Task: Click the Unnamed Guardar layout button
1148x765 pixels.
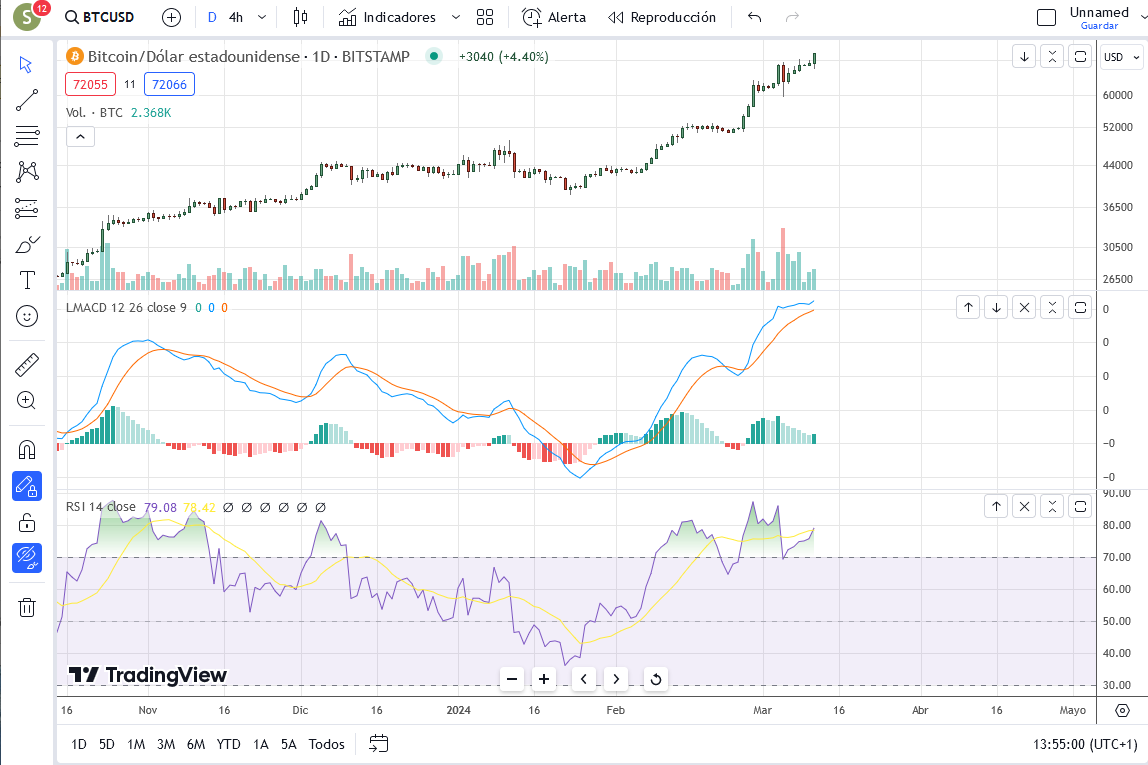Action: 1099,18
